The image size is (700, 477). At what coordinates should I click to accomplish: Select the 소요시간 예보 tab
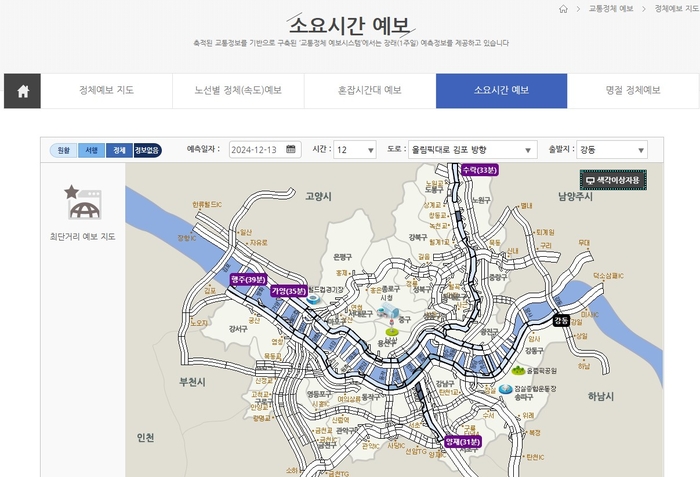click(x=501, y=91)
